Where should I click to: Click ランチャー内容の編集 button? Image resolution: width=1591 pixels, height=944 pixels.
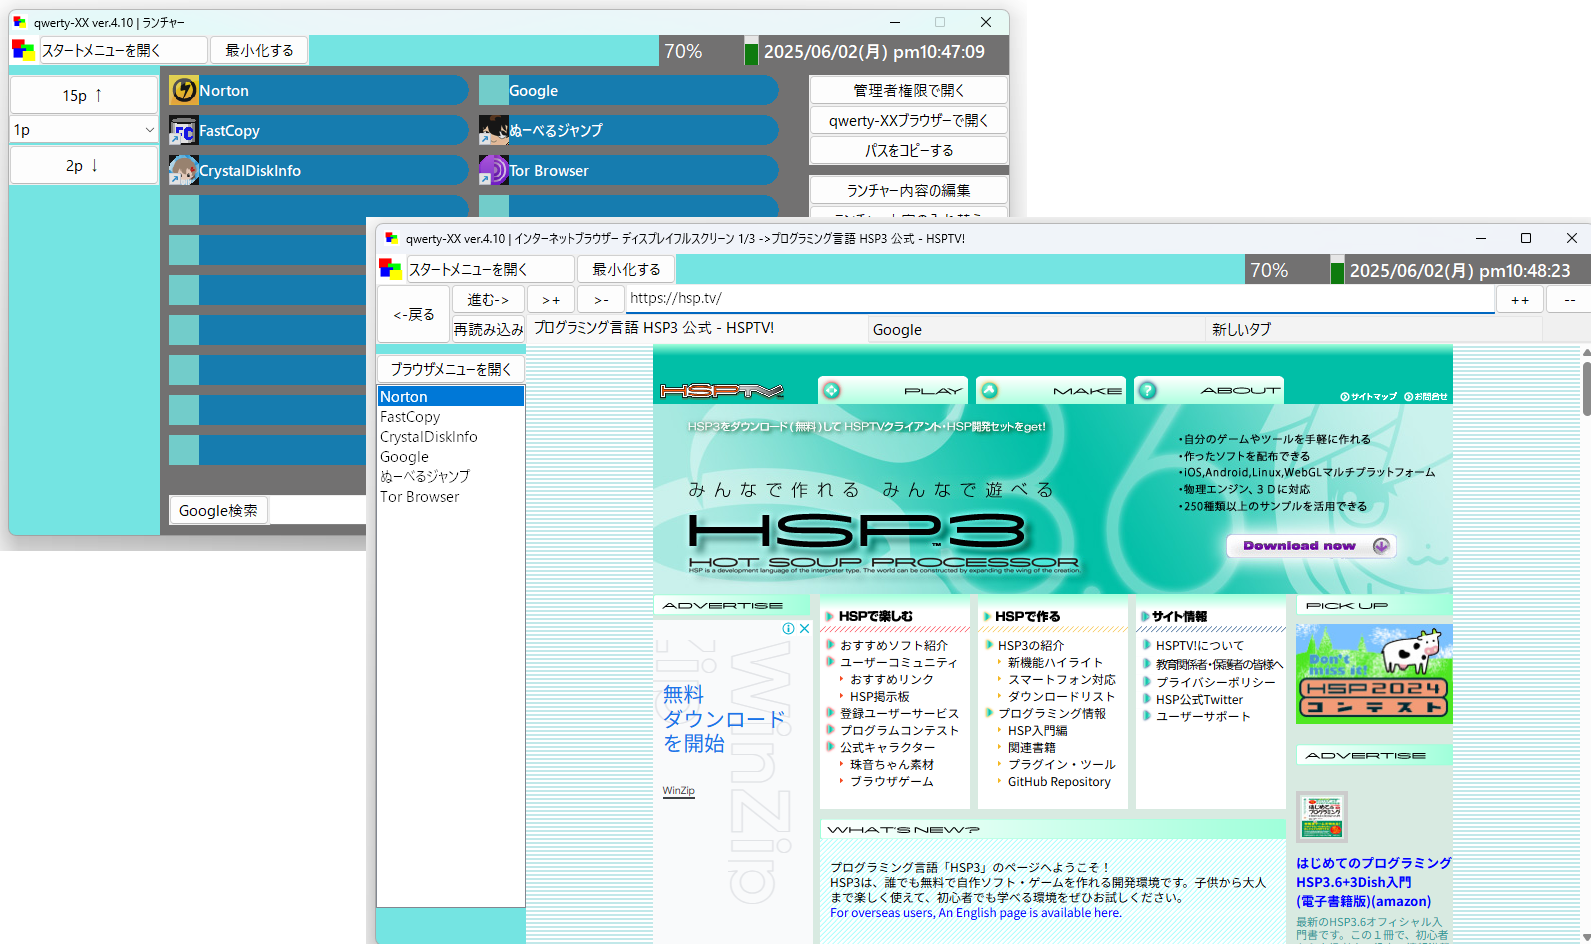click(908, 190)
